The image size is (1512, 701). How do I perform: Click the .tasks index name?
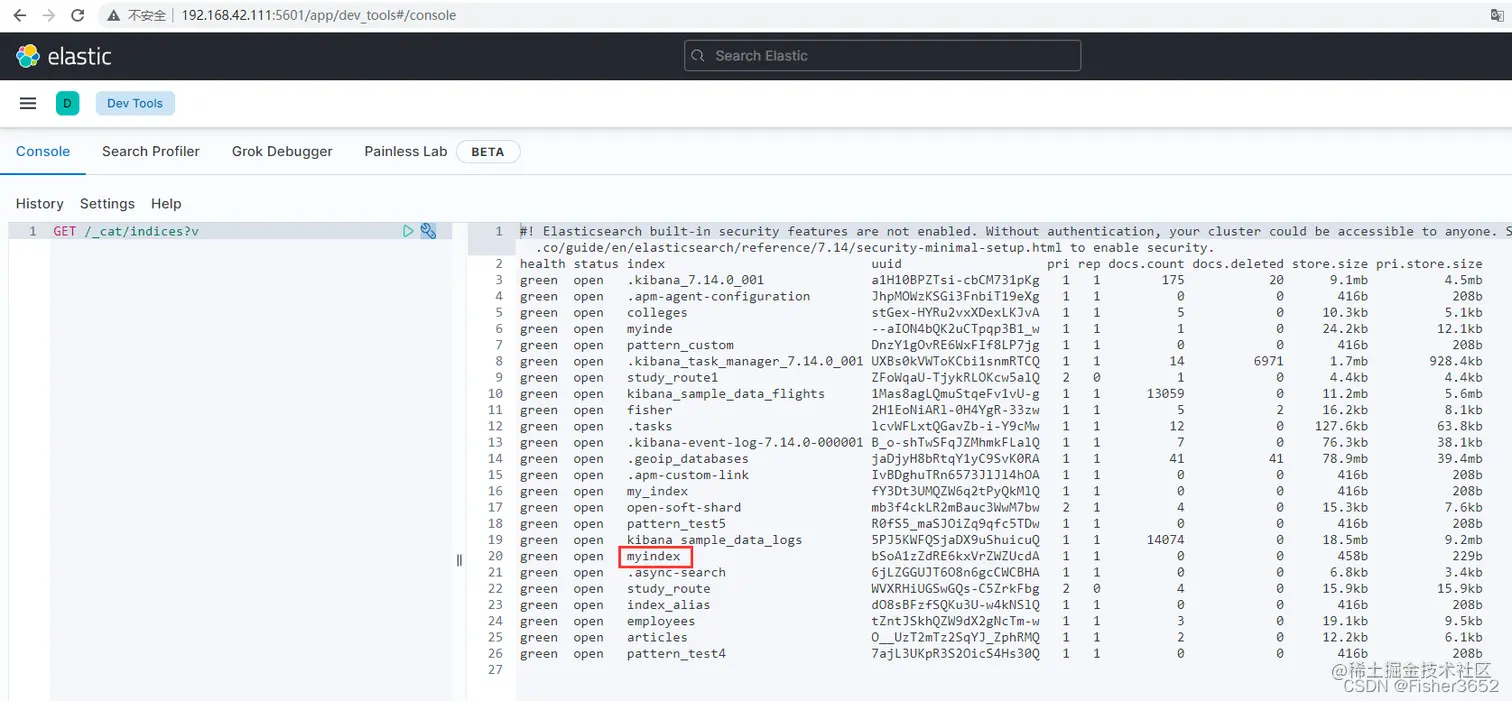pos(650,426)
